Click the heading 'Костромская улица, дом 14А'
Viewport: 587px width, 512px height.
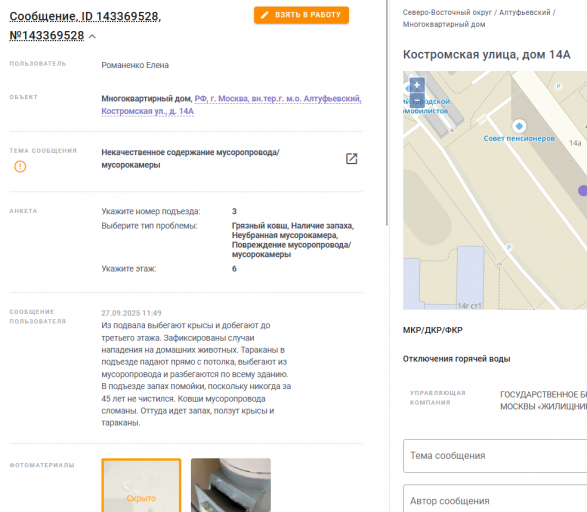click(487, 55)
